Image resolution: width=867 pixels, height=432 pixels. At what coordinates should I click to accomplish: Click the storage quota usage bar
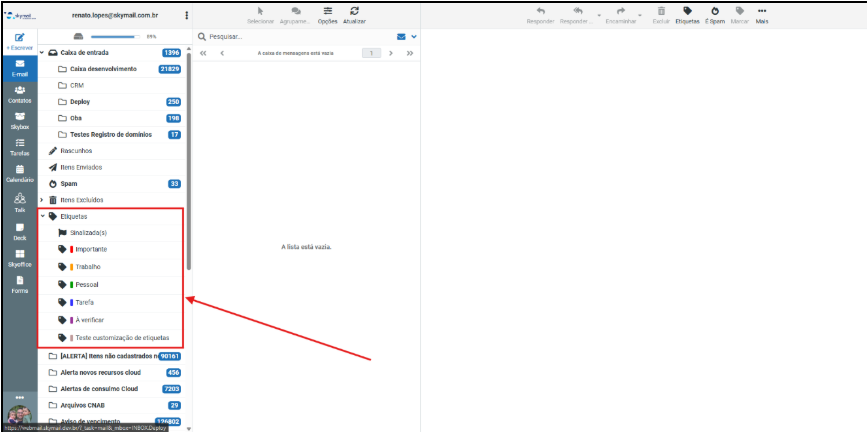point(118,36)
